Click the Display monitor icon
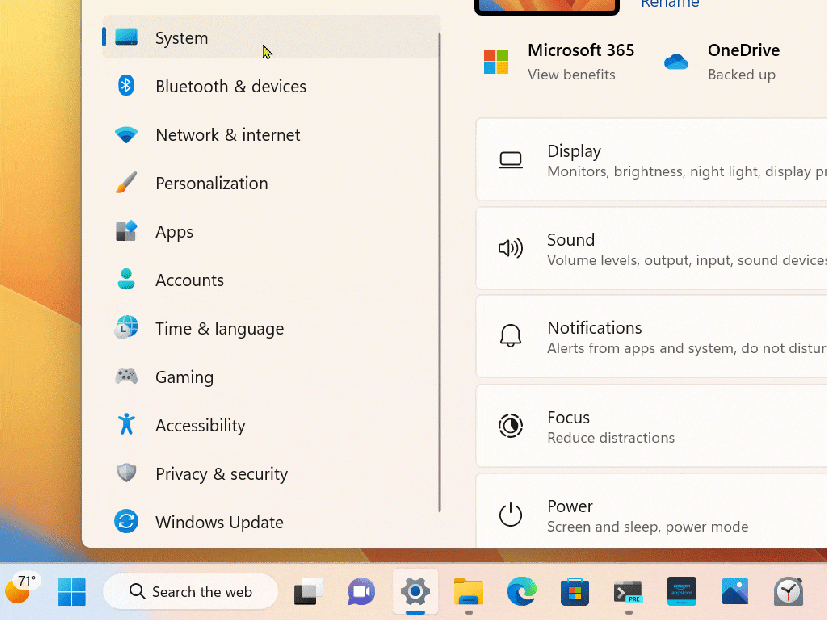827x620 pixels. coord(511,159)
